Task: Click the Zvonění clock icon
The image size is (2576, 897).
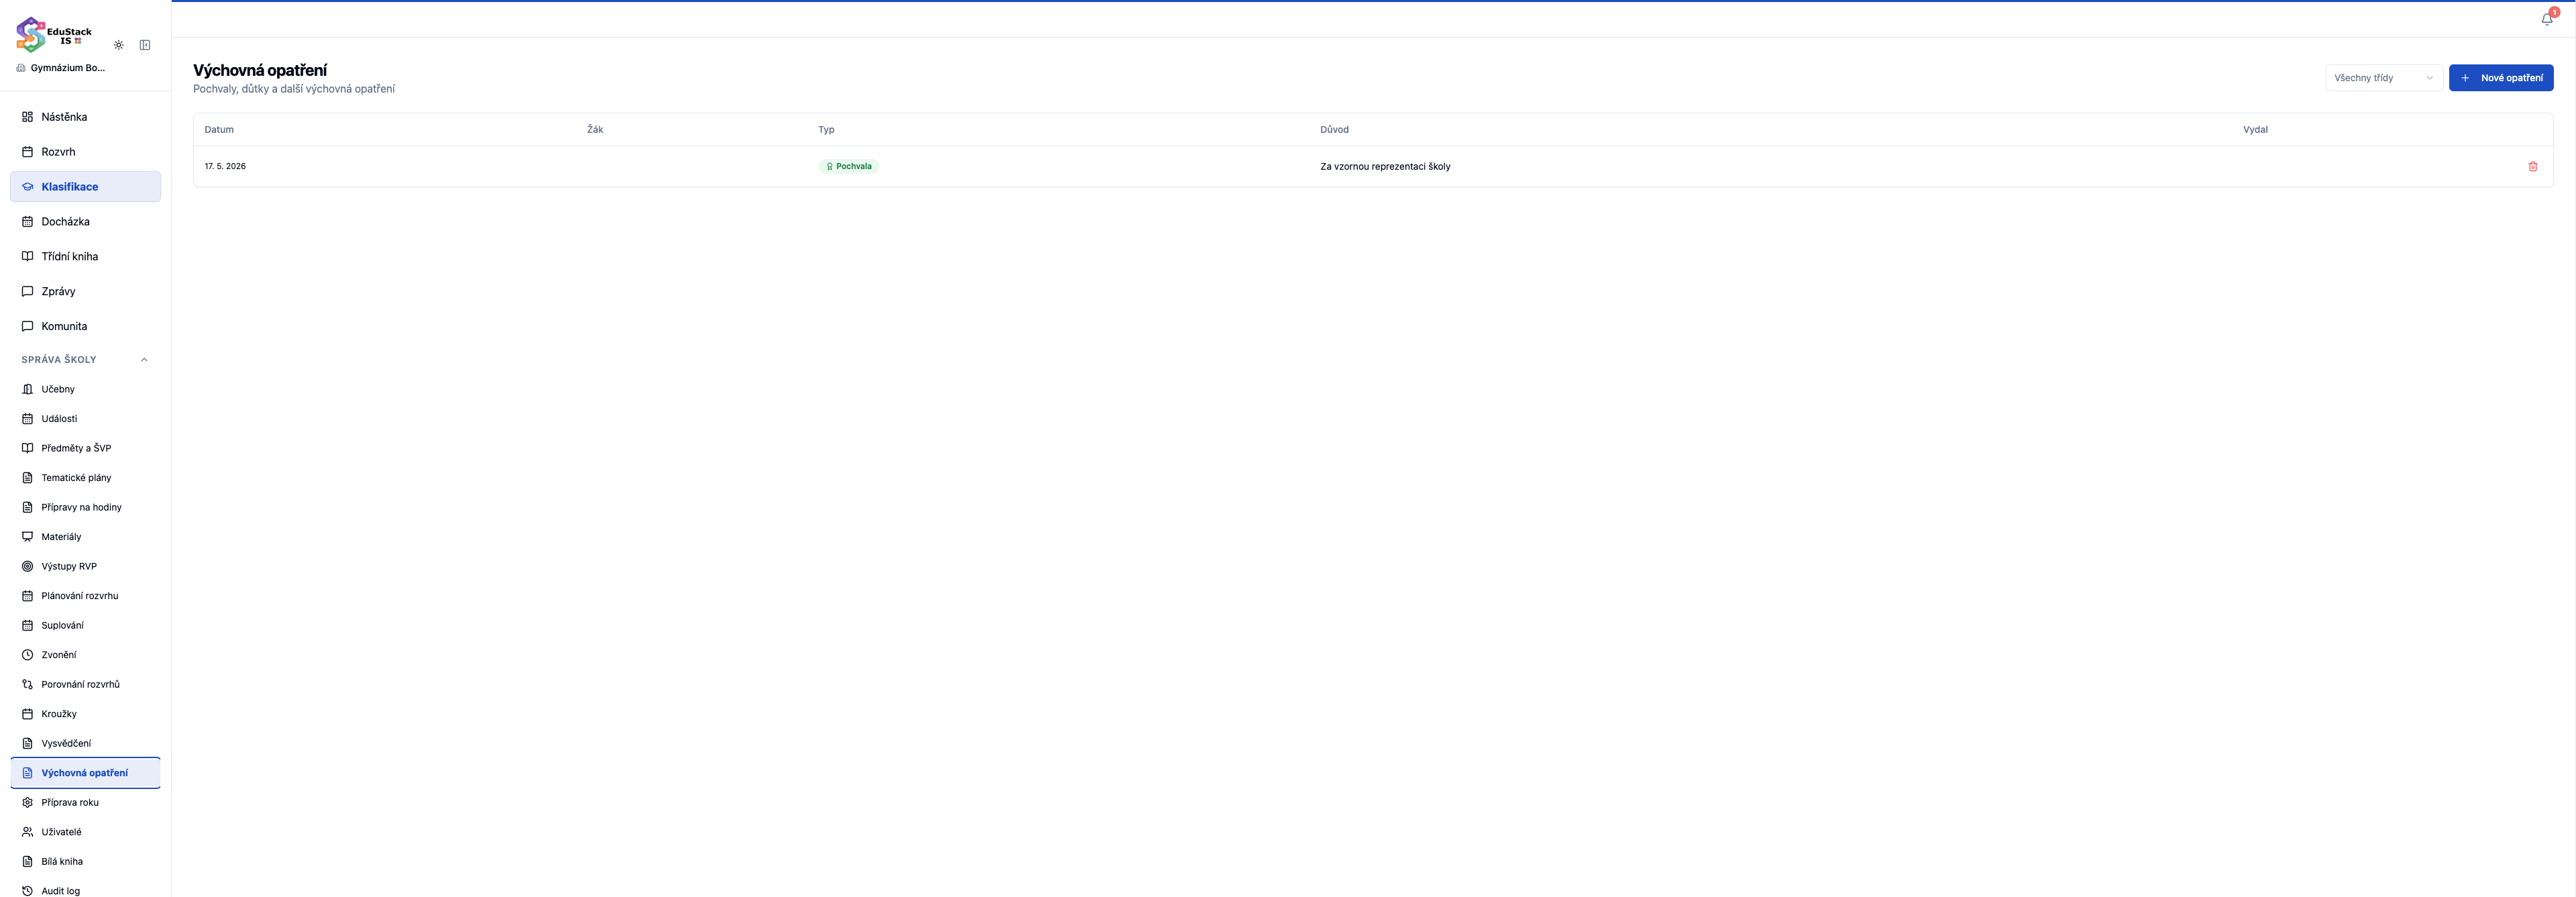Action: (28, 655)
